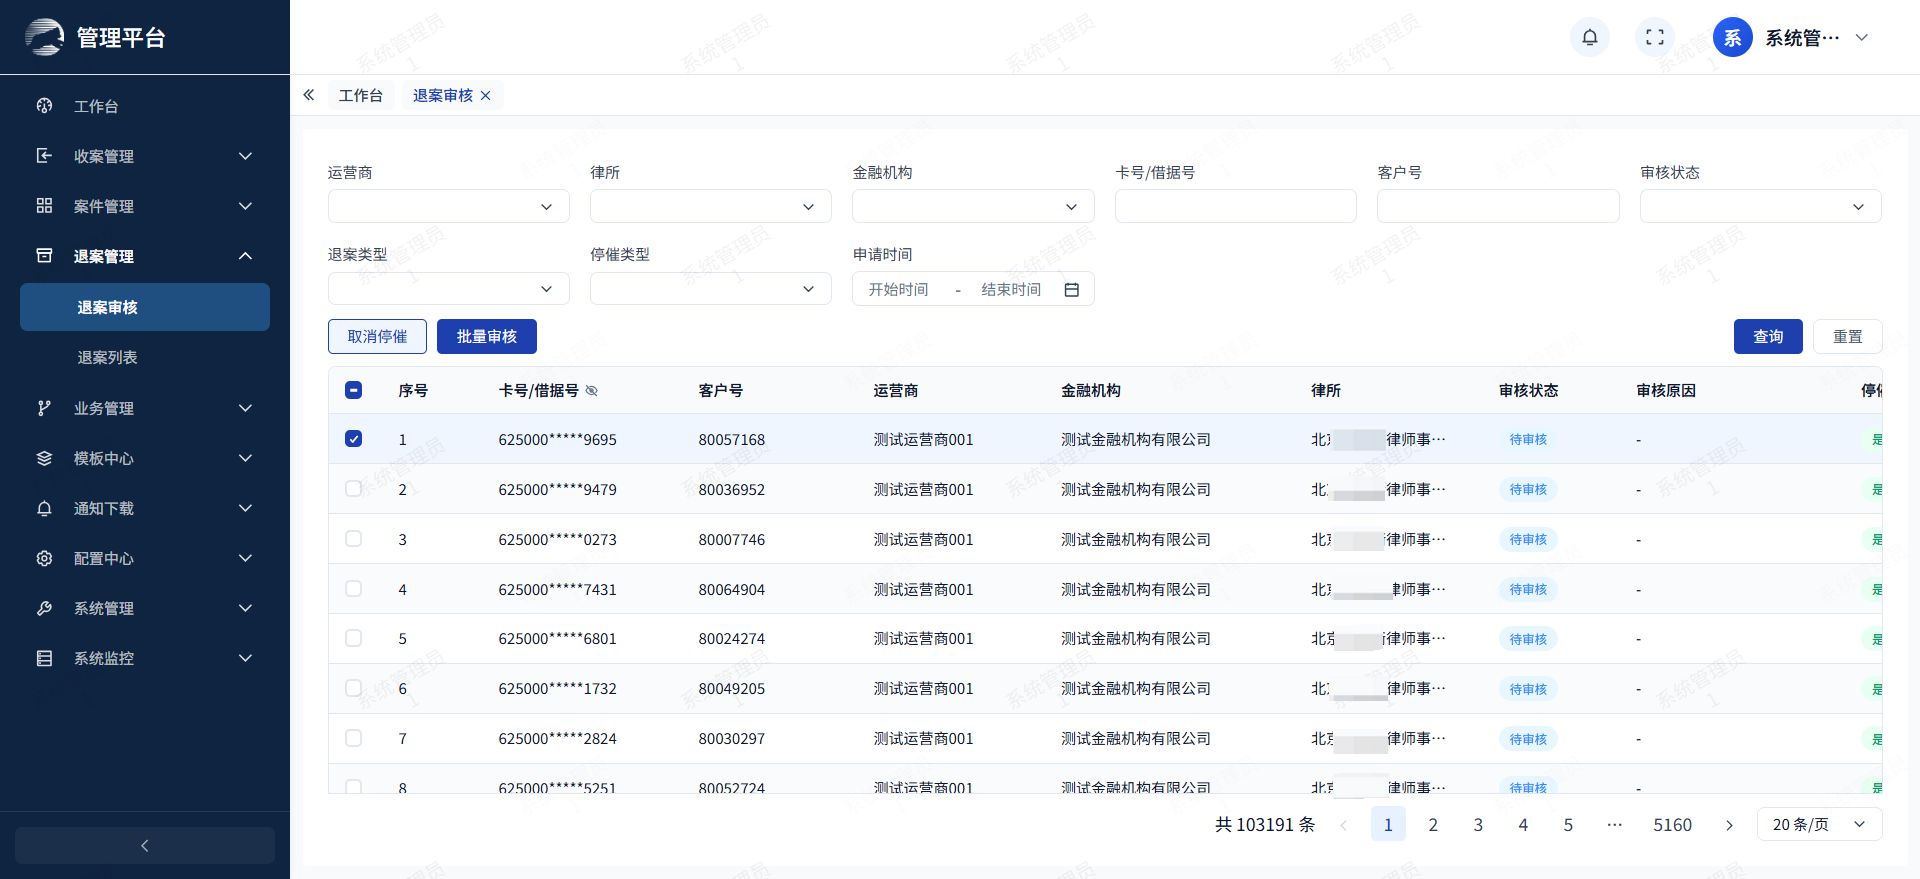Screen dimensions: 1920x879
Task: Open the 20条/页 page size dropdown
Action: 1820,824
